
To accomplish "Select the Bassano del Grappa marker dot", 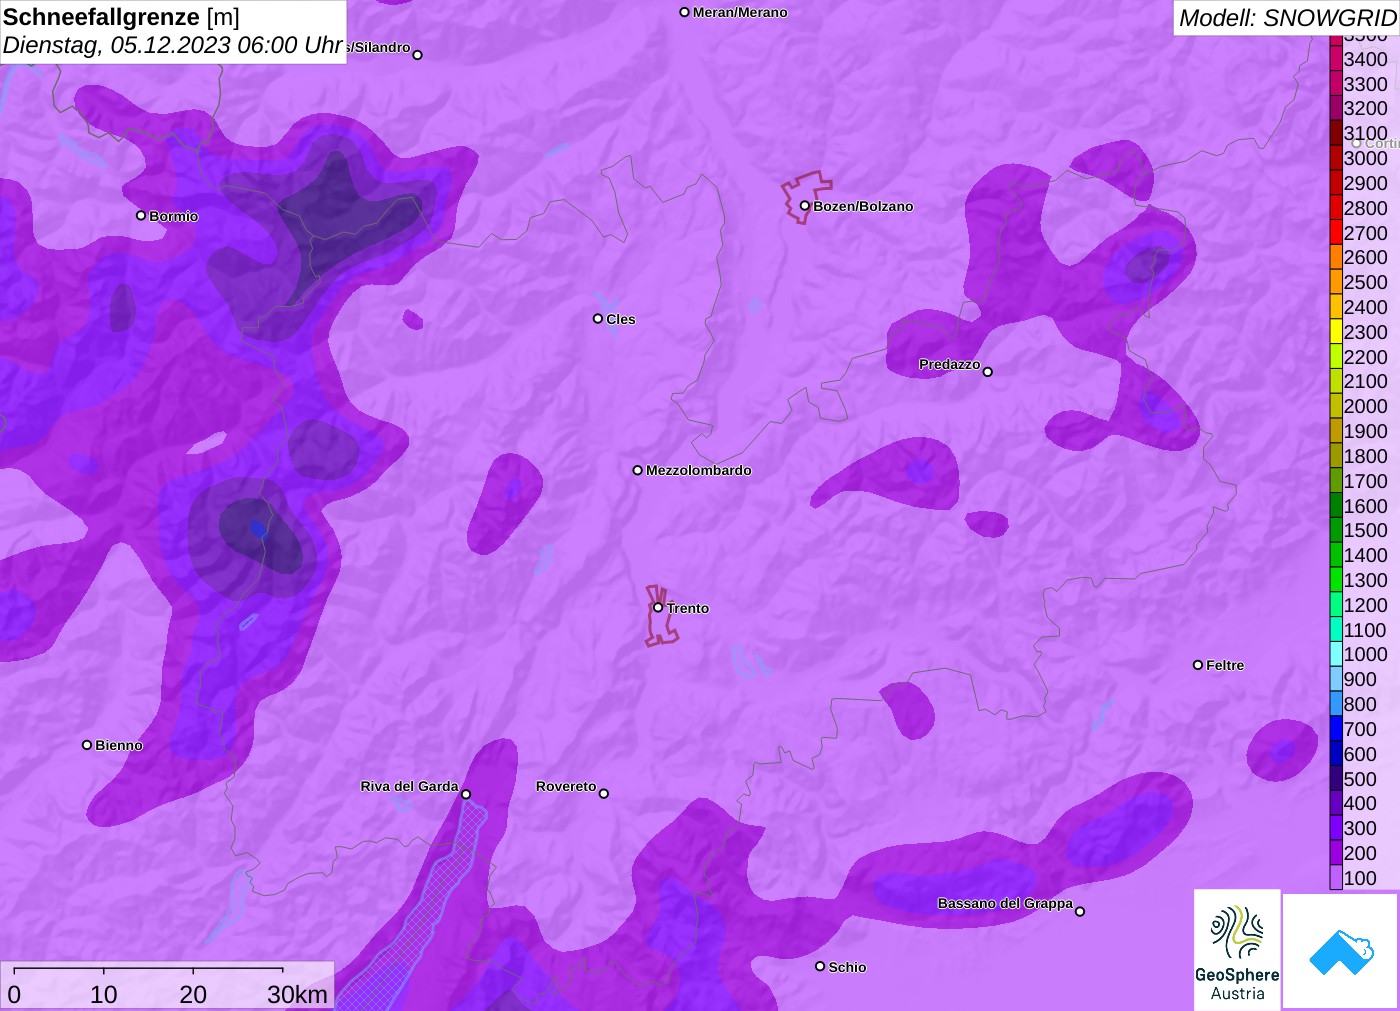I will tap(1080, 911).
